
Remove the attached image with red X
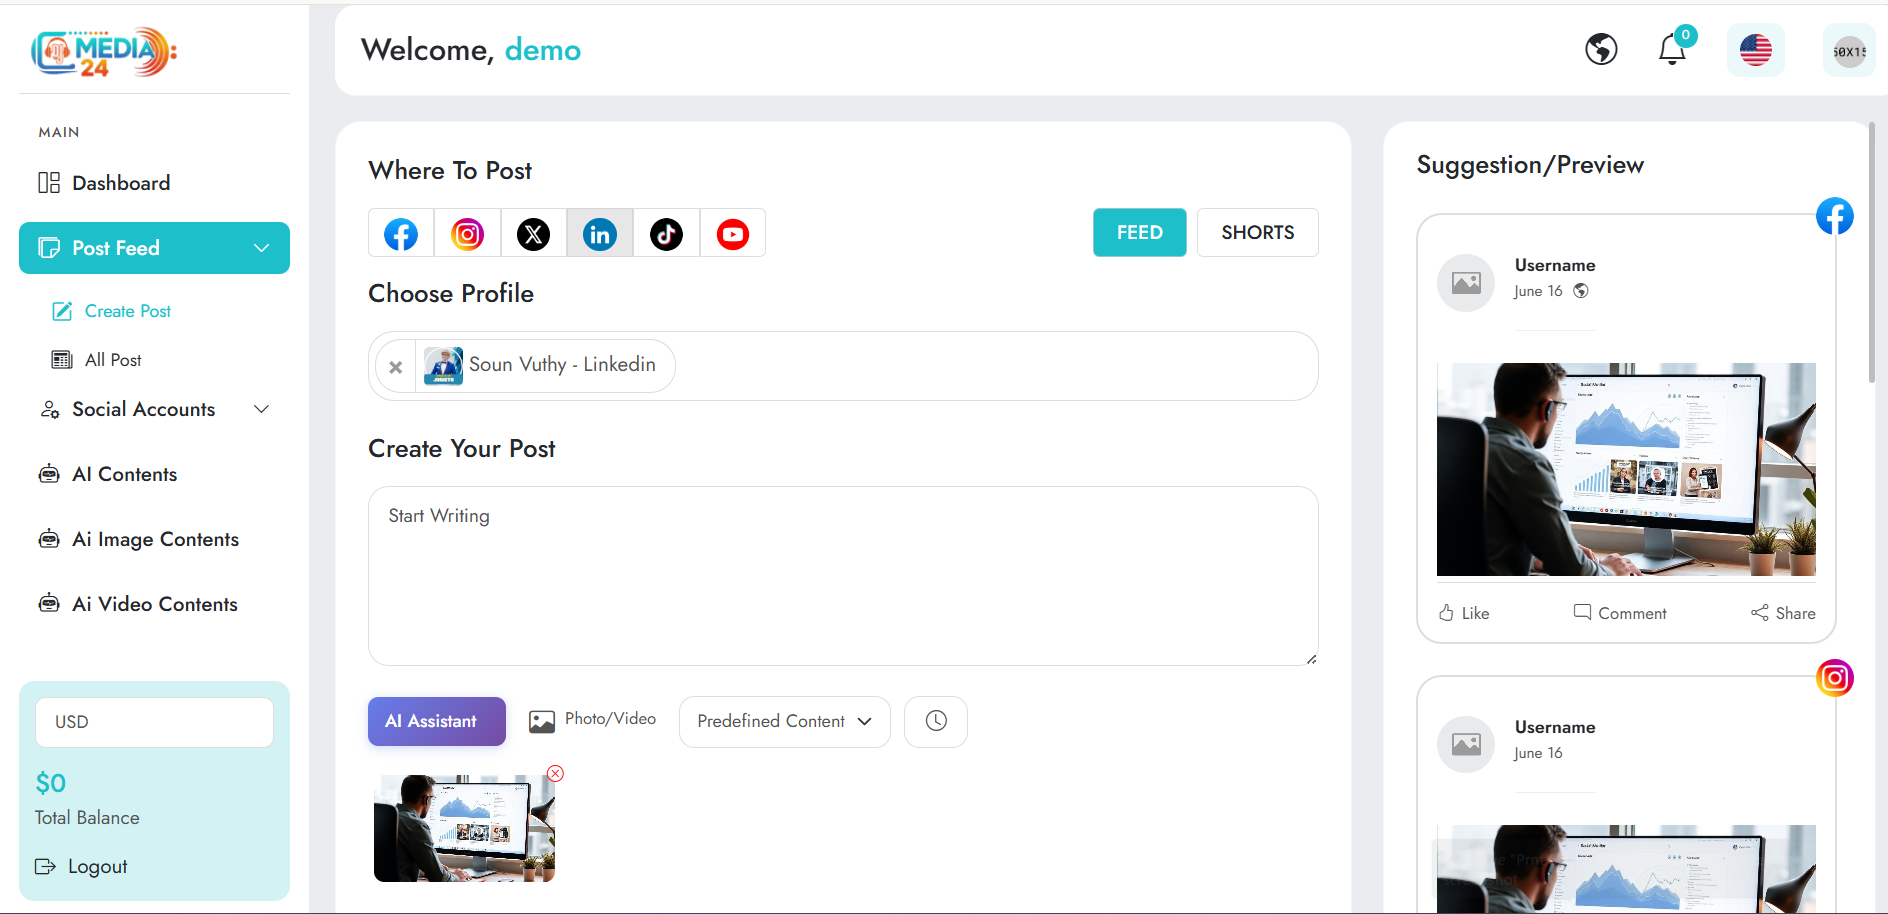(x=556, y=773)
